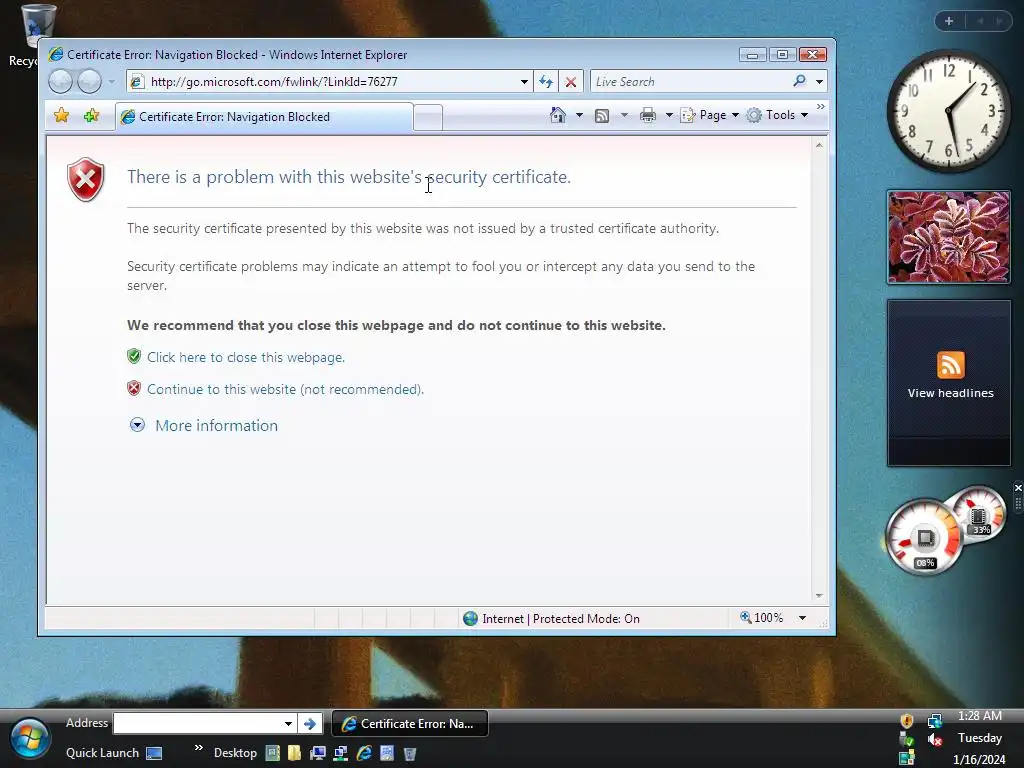
Task: Open the Favorites Center star icon
Action: coord(61,116)
